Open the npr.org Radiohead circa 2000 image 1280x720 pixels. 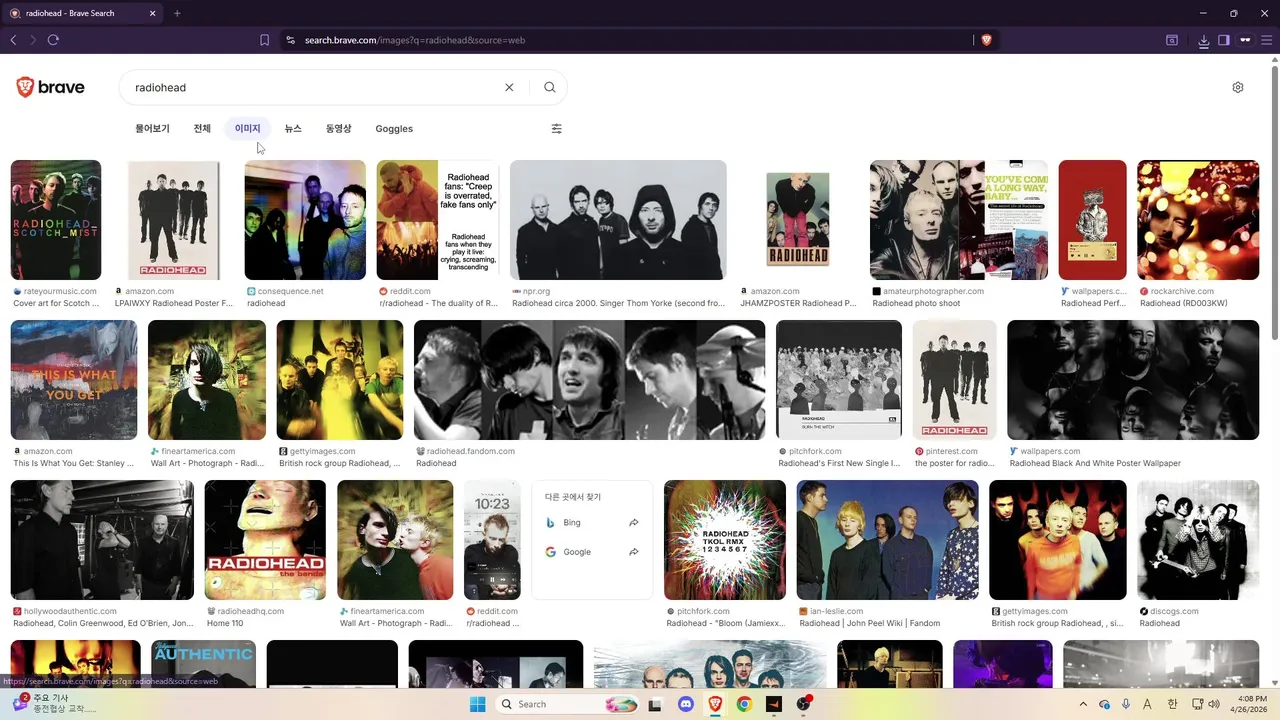coord(618,220)
